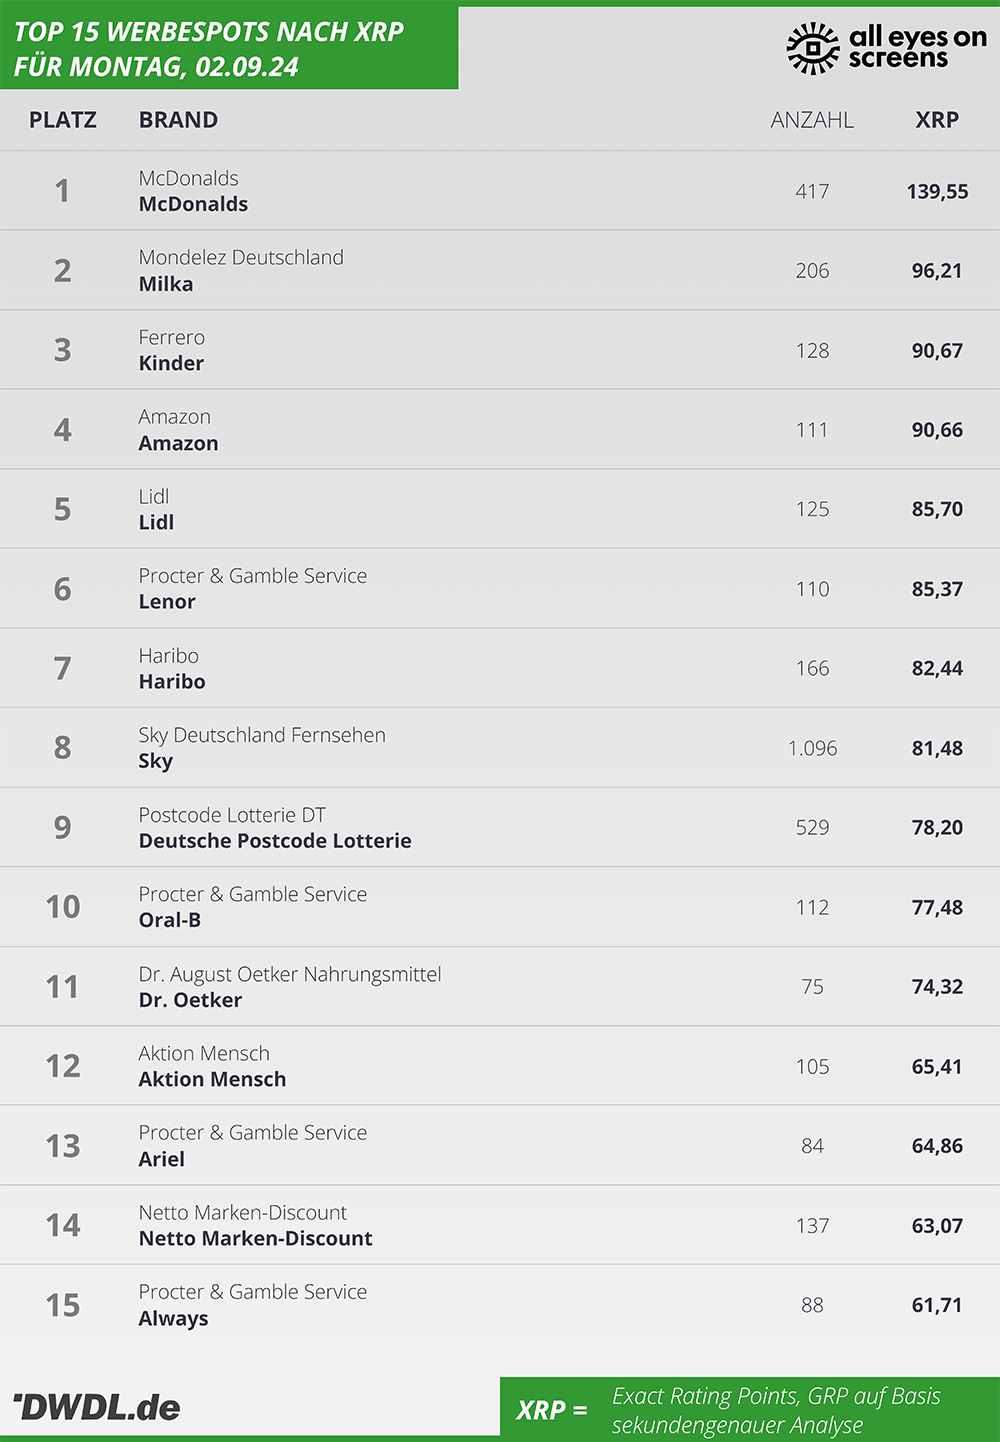Click the Netto Marken-Discount brand entry

pos(256,1238)
